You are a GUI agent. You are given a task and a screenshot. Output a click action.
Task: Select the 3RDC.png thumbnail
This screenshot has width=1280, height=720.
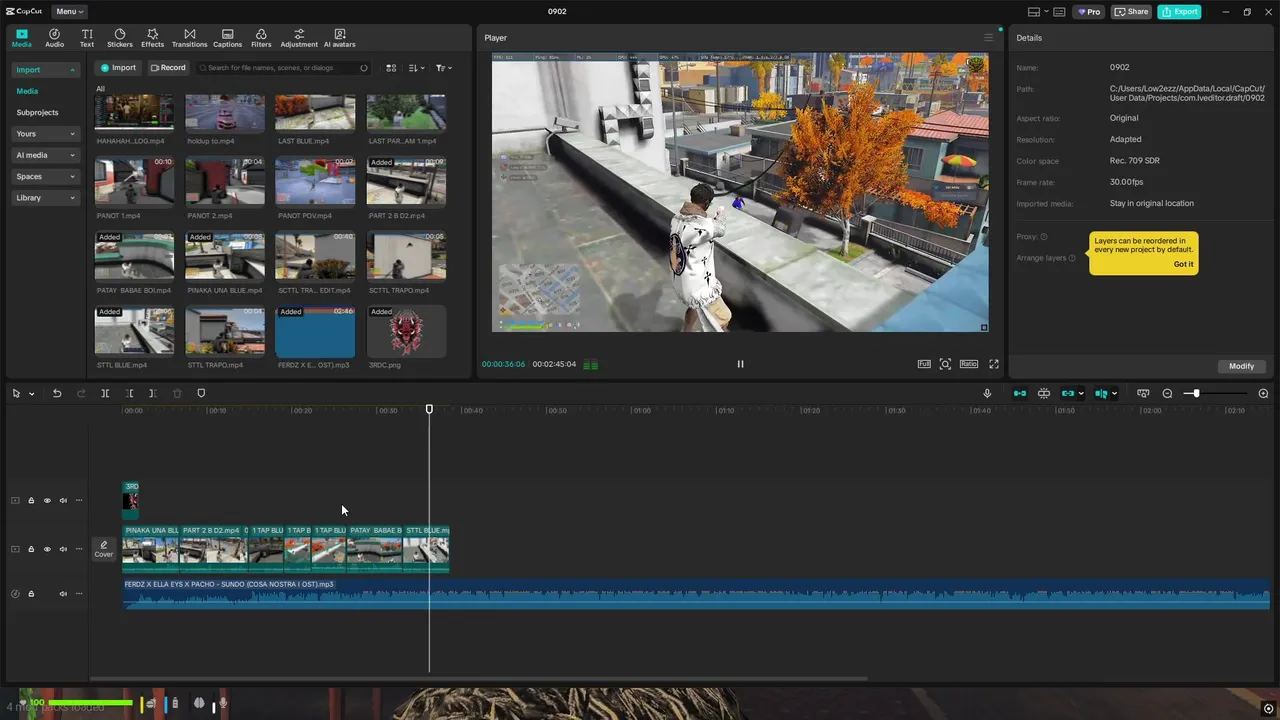tap(406, 331)
